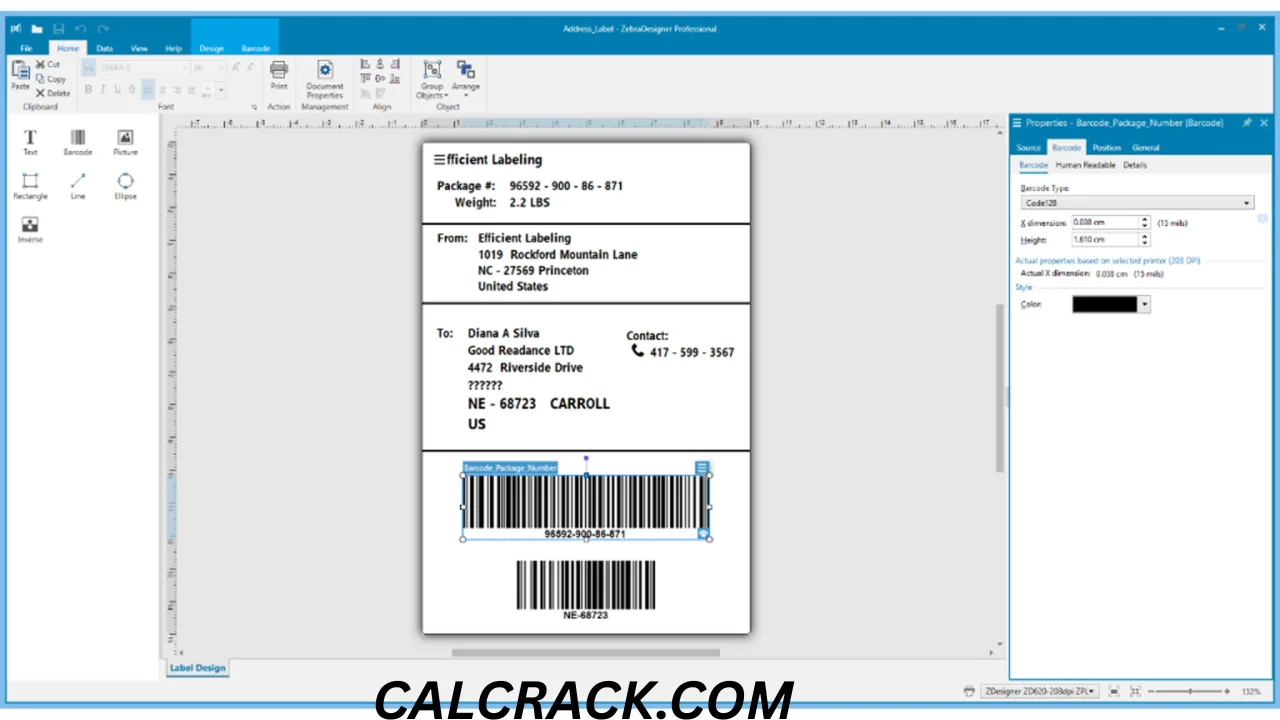Open the Source tab in Properties panel
This screenshot has width=1280, height=720.
click(x=1029, y=147)
